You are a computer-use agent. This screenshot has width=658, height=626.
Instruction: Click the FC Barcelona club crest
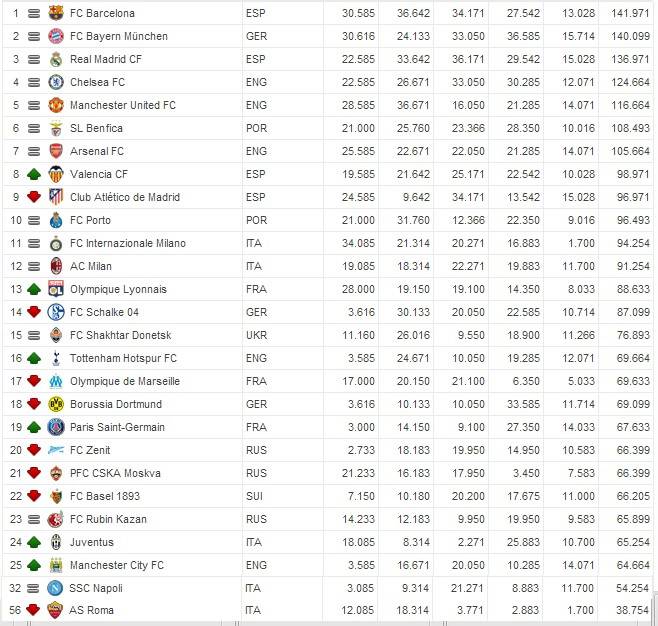[55, 13]
